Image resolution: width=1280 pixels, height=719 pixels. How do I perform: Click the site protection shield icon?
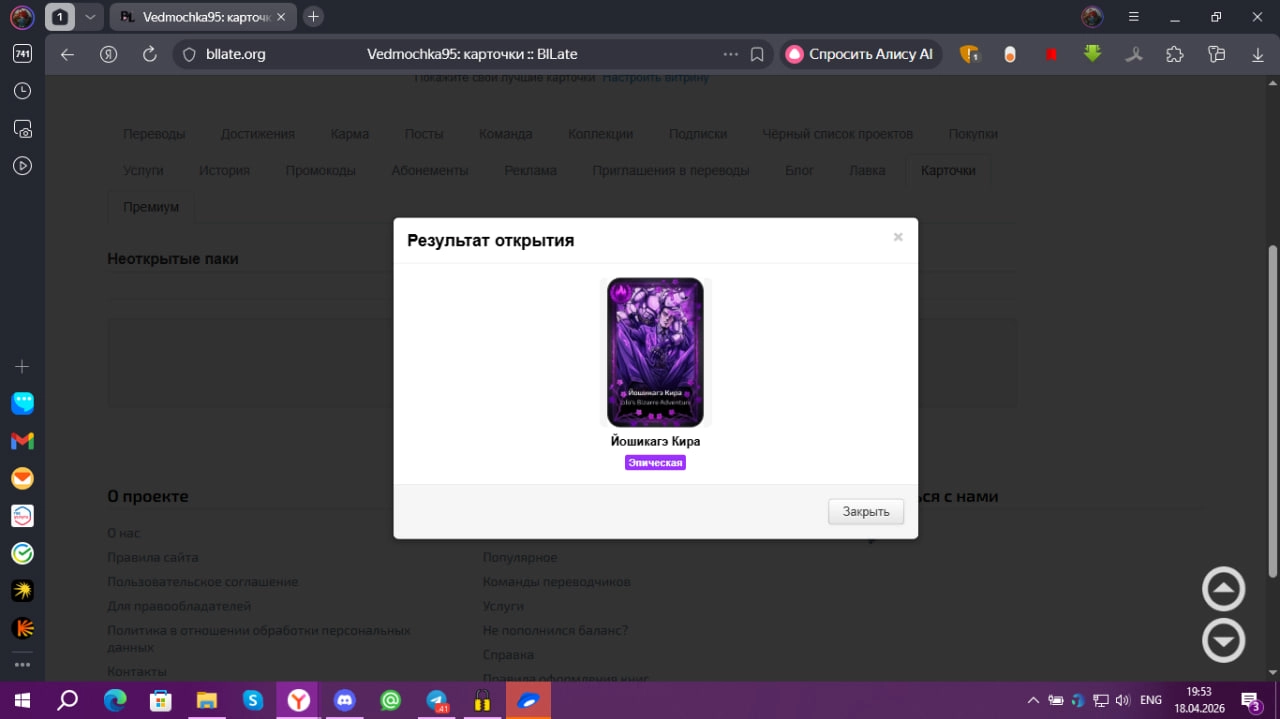tap(190, 54)
